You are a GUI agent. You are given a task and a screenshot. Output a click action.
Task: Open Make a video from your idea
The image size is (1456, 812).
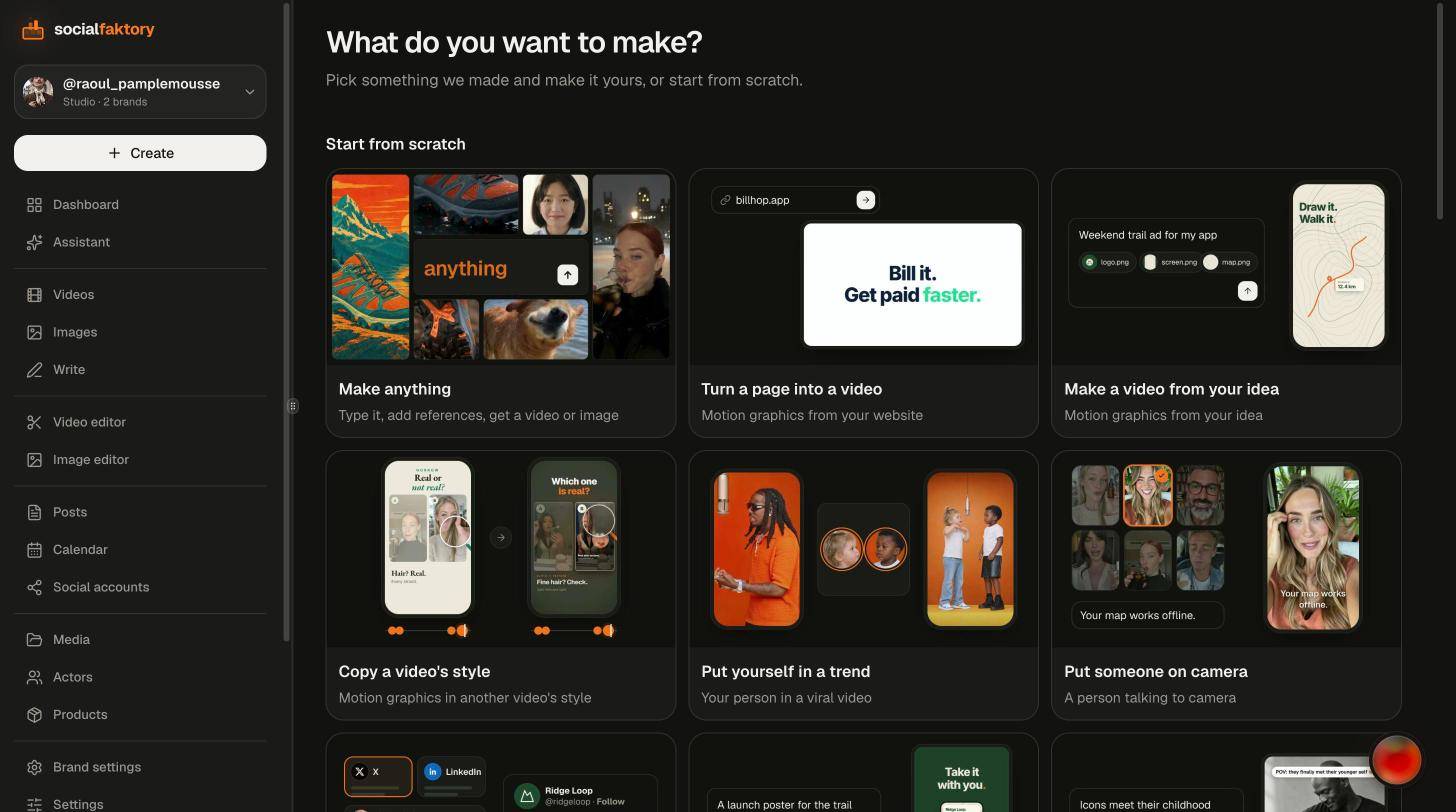(x=1226, y=303)
